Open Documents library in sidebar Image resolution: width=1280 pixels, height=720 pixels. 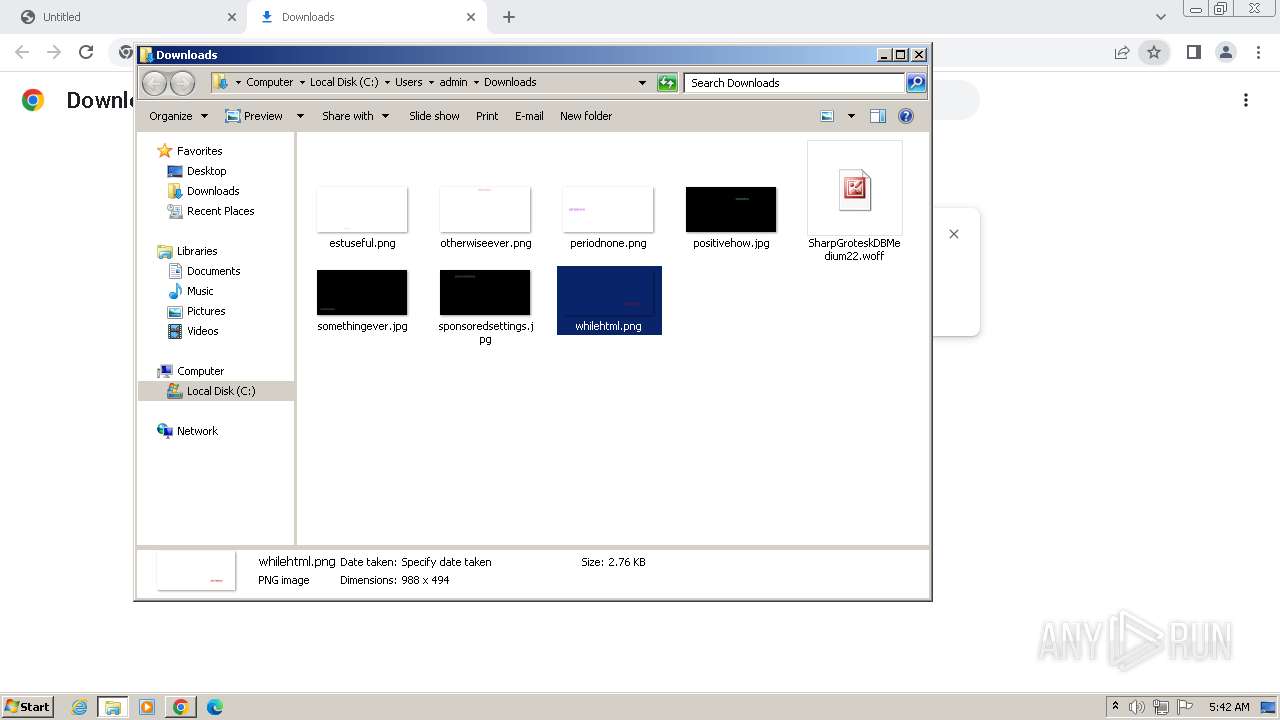pyautogui.click(x=213, y=271)
